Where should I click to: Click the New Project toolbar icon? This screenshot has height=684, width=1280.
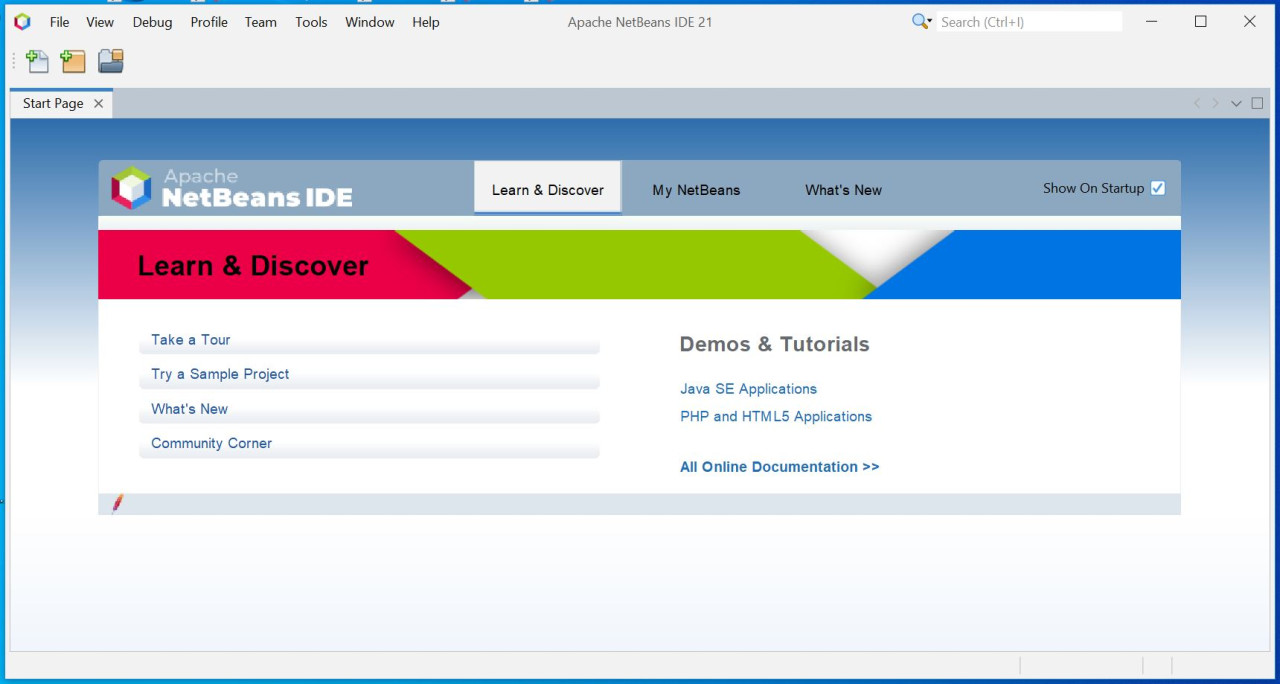coord(73,62)
